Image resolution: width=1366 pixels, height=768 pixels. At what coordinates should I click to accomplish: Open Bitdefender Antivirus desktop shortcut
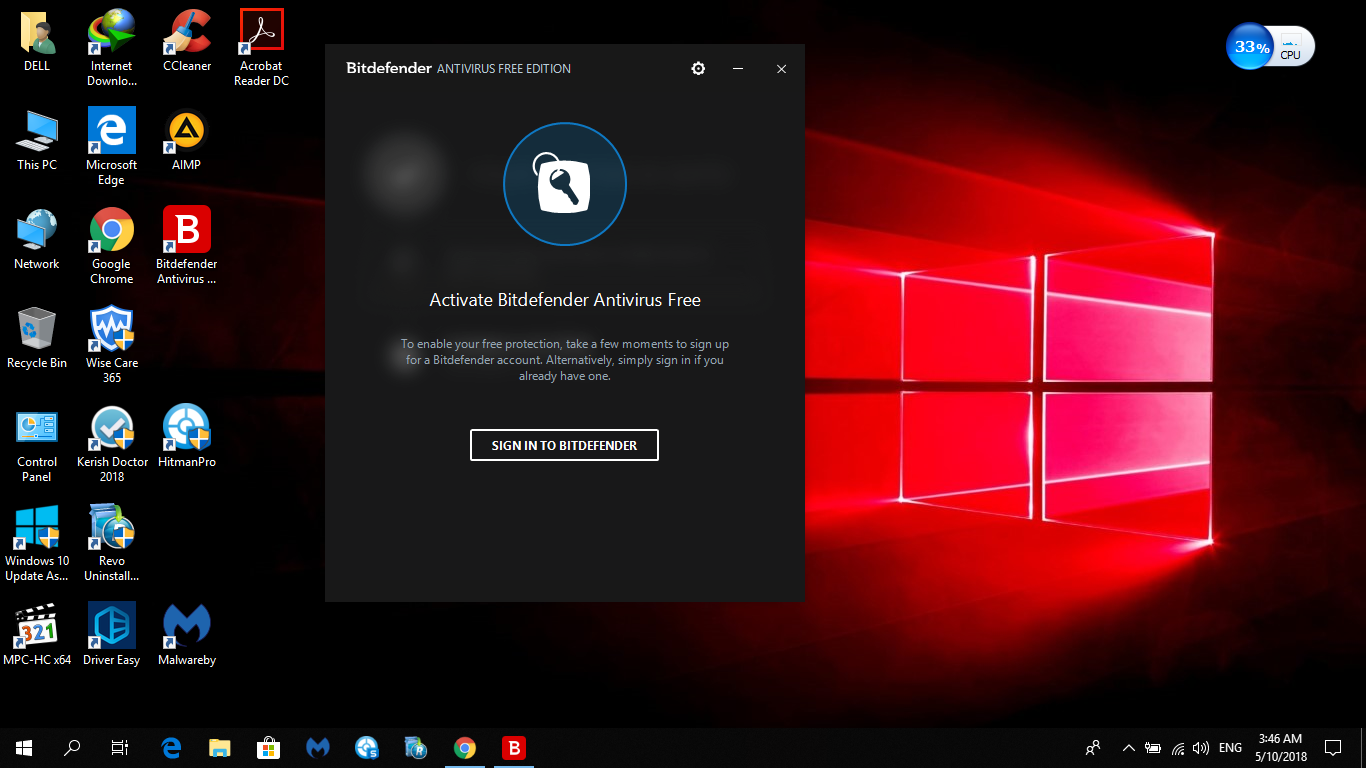click(x=187, y=246)
